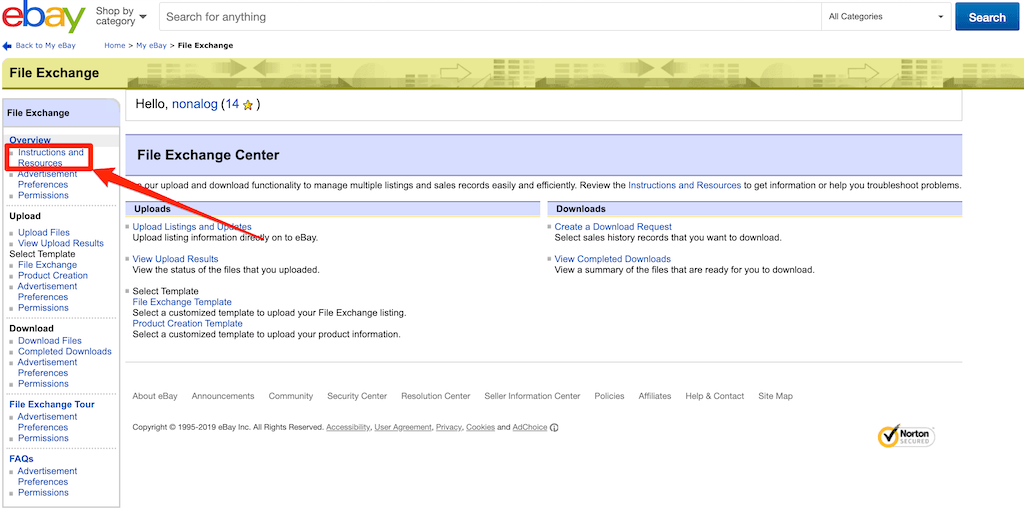The height and width of the screenshot is (515, 1024).
Task: Open the FAQs sidebar link
Action: pos(21,459)
